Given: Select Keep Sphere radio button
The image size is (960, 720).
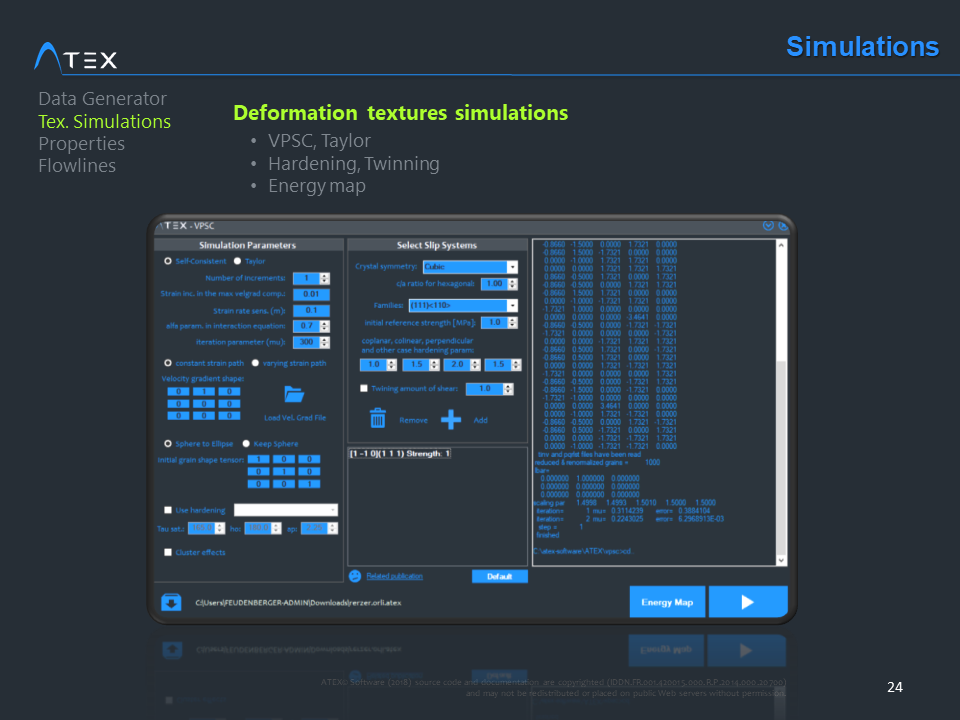Looking at the screenshot, I should point(246,444).
